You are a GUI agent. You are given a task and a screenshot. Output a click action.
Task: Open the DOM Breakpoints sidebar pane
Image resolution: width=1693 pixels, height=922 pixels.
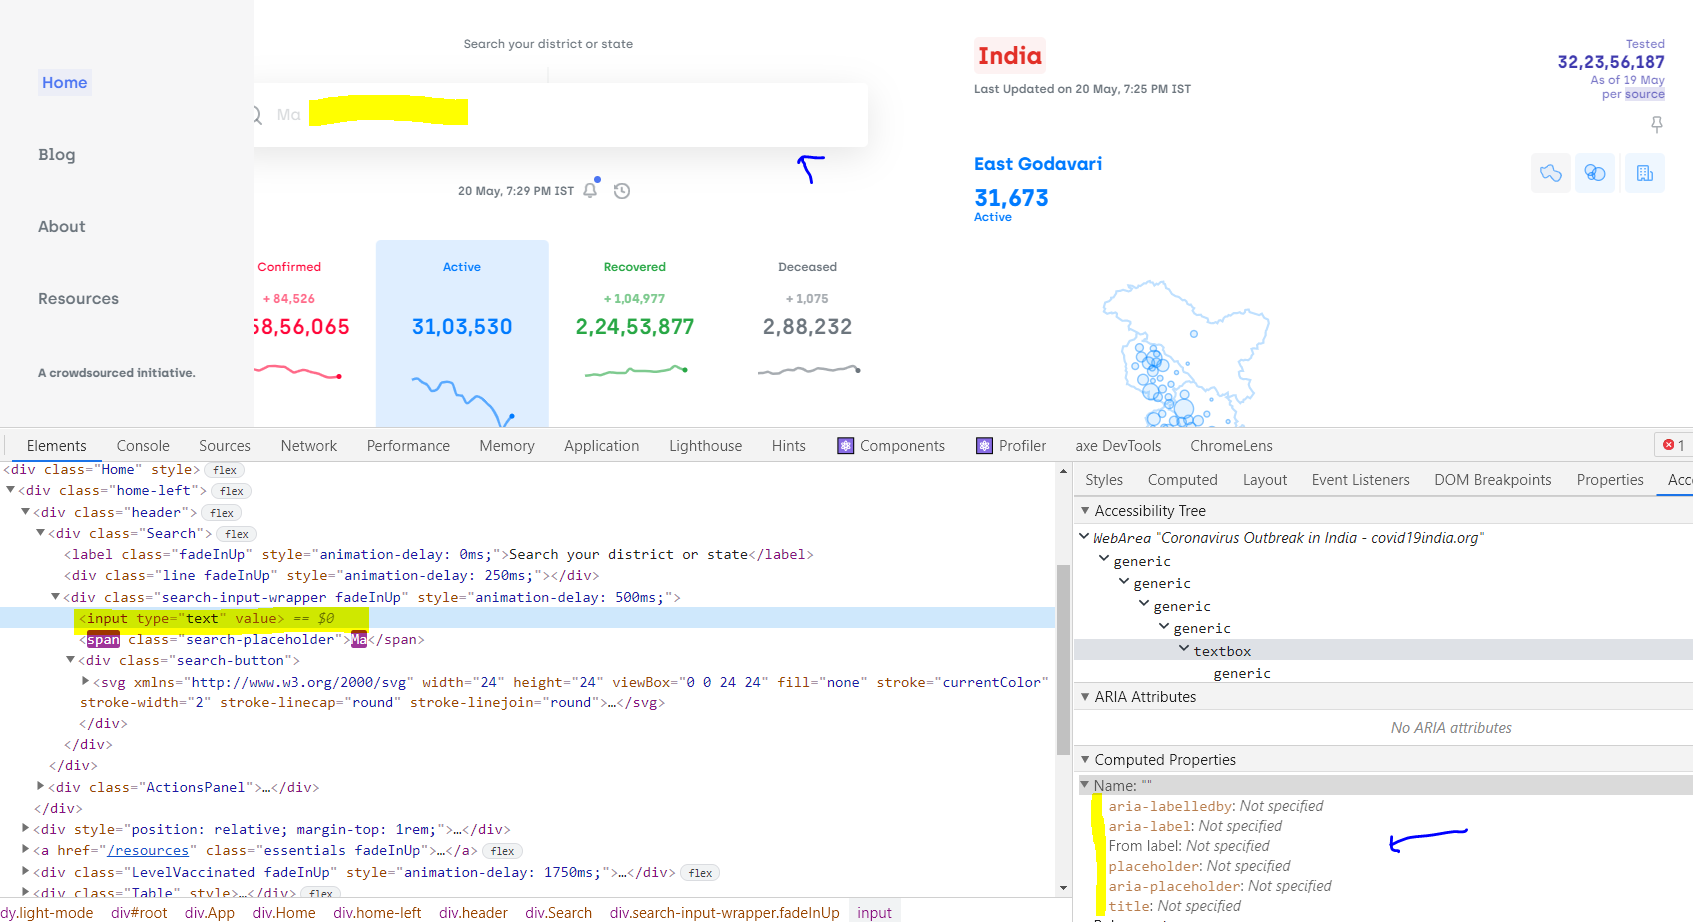pos(1493,480)
